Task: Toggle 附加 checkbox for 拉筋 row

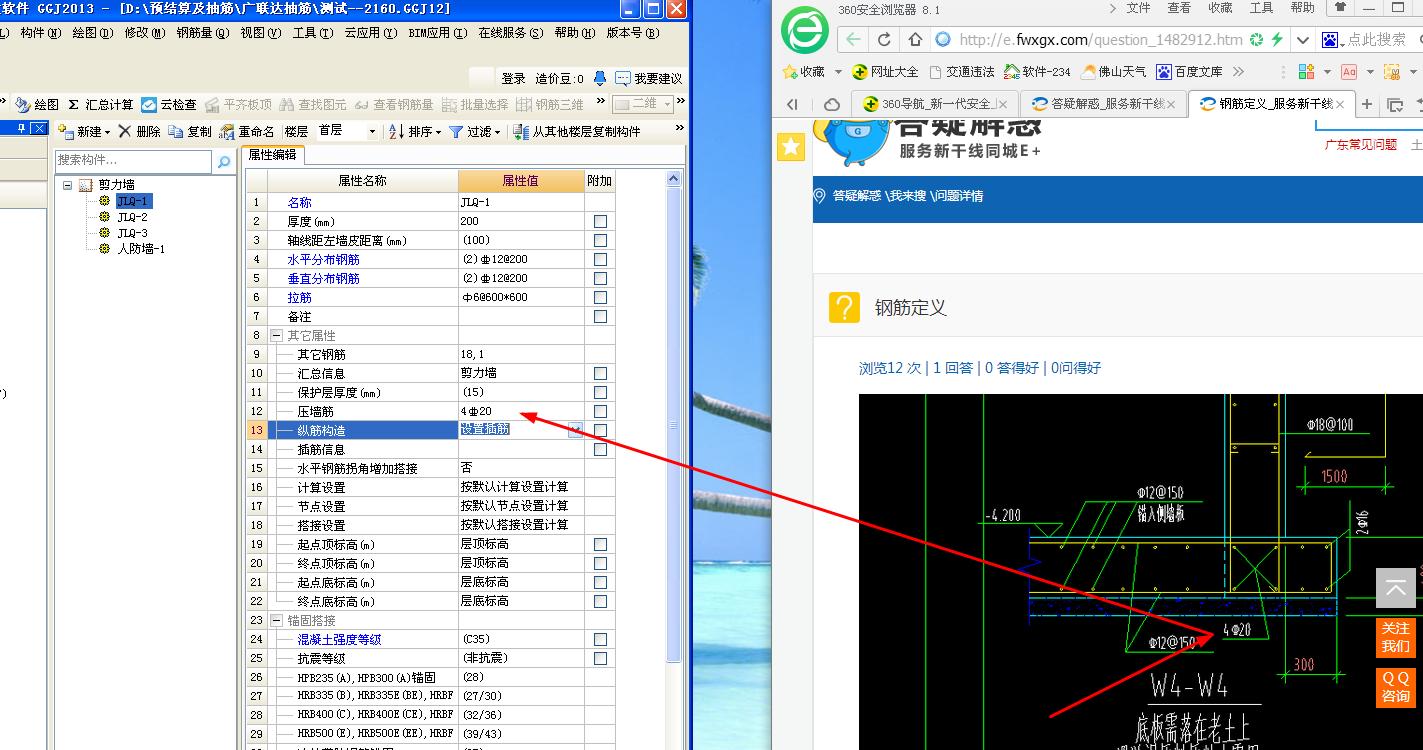Action: (600, 297)
